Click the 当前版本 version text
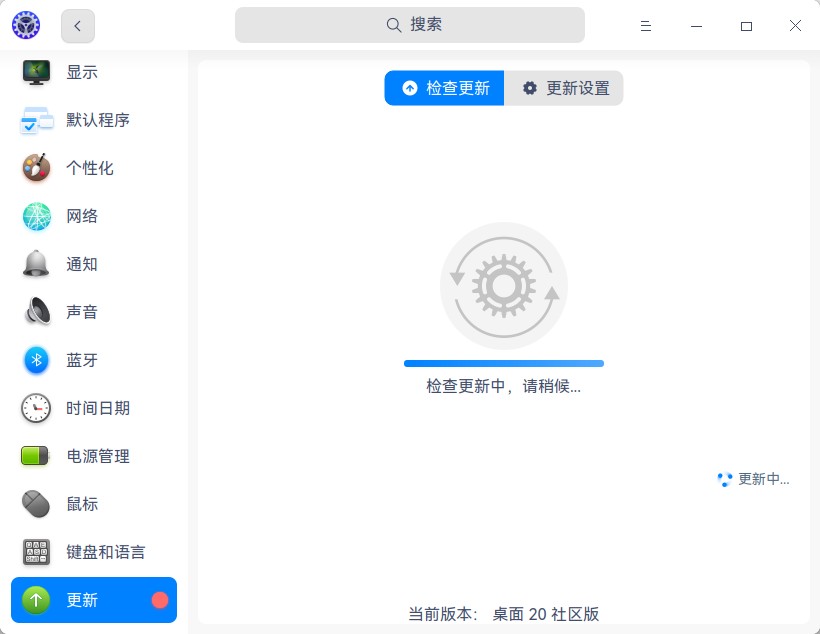Image resolution: width=820 pixels, height=634 pixels. coord(504,614)
